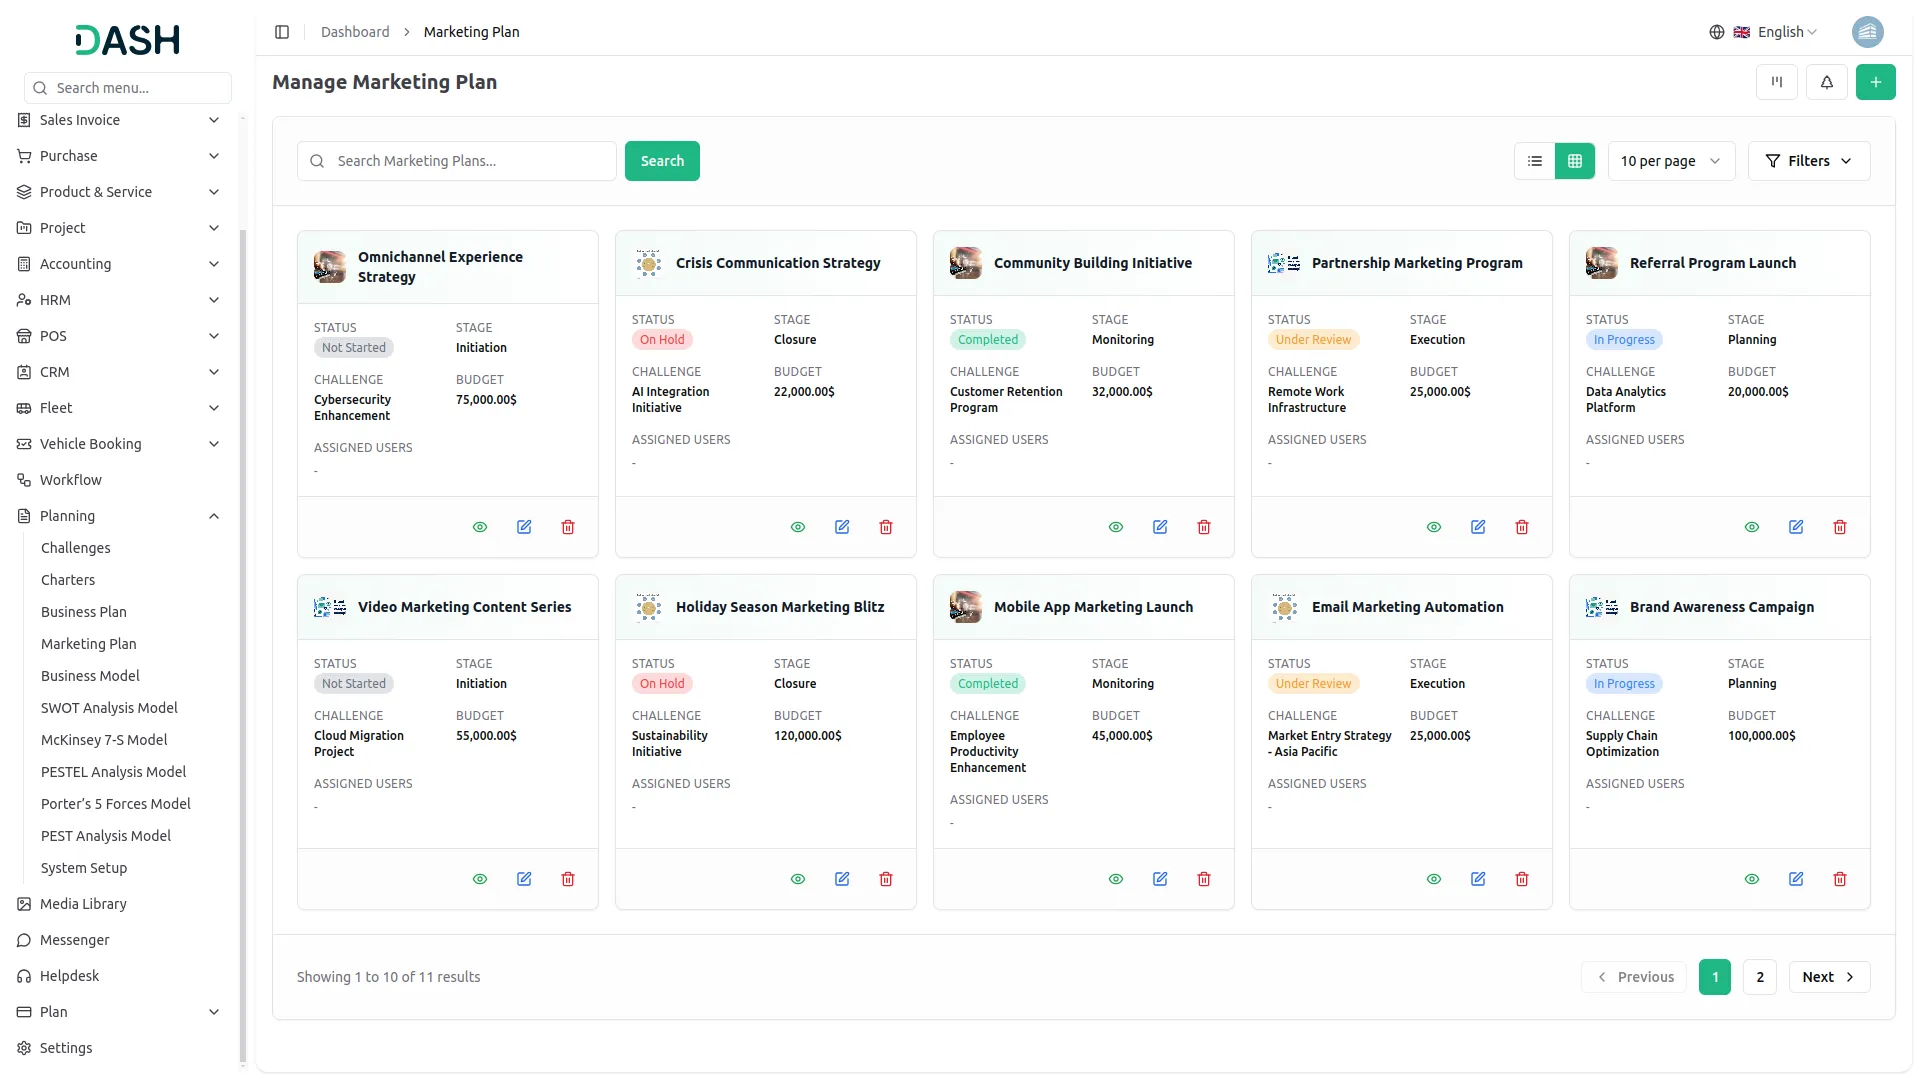
Task: Toggle the sidebar collapse icon
Action: (282, 32)
